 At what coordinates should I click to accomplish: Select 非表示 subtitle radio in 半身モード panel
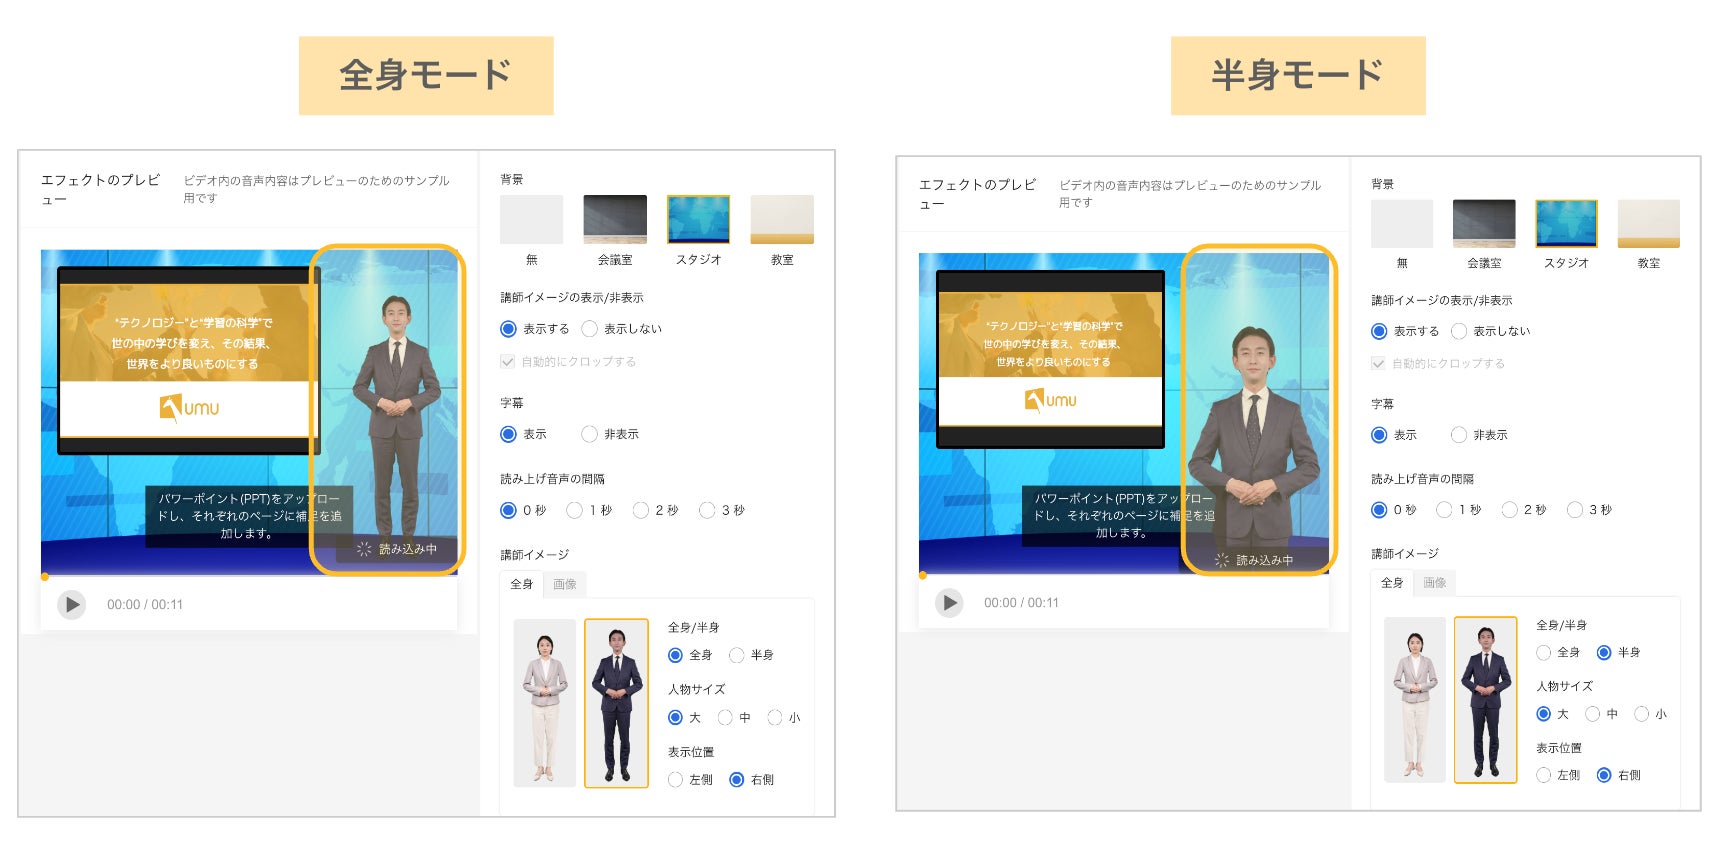[1459, 435]
